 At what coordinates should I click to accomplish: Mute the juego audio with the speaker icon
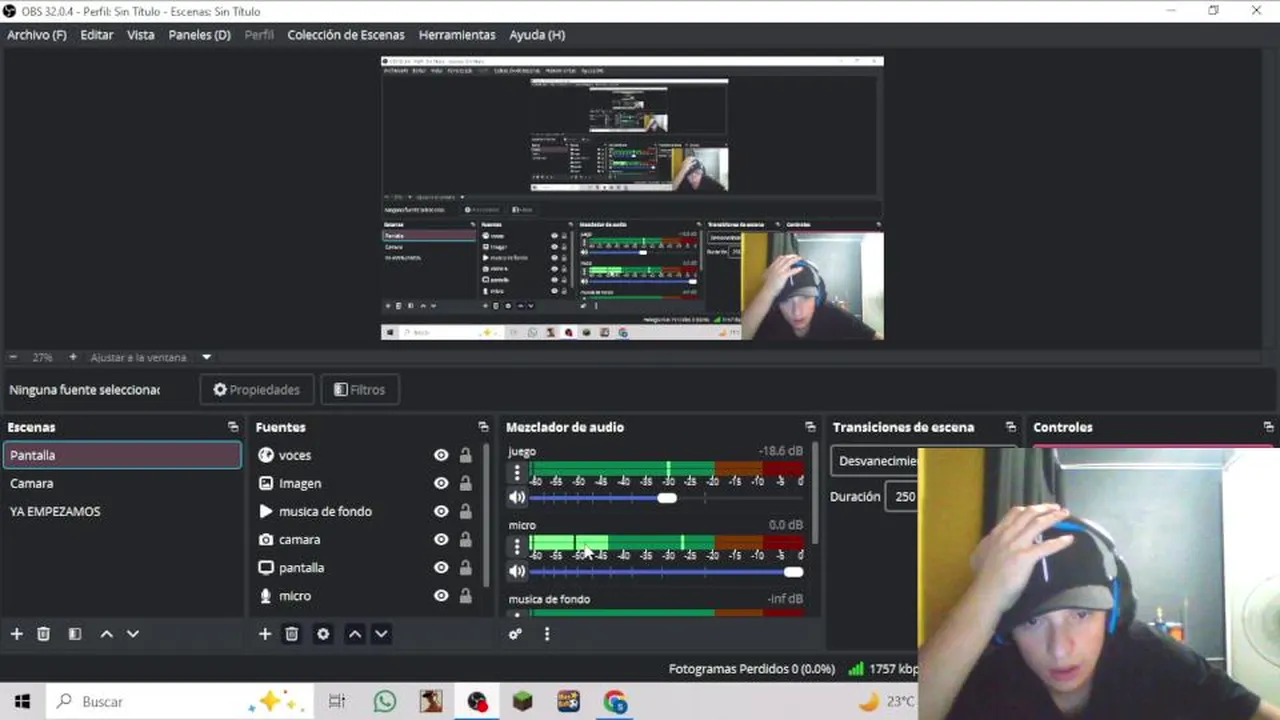click(517, 497)
